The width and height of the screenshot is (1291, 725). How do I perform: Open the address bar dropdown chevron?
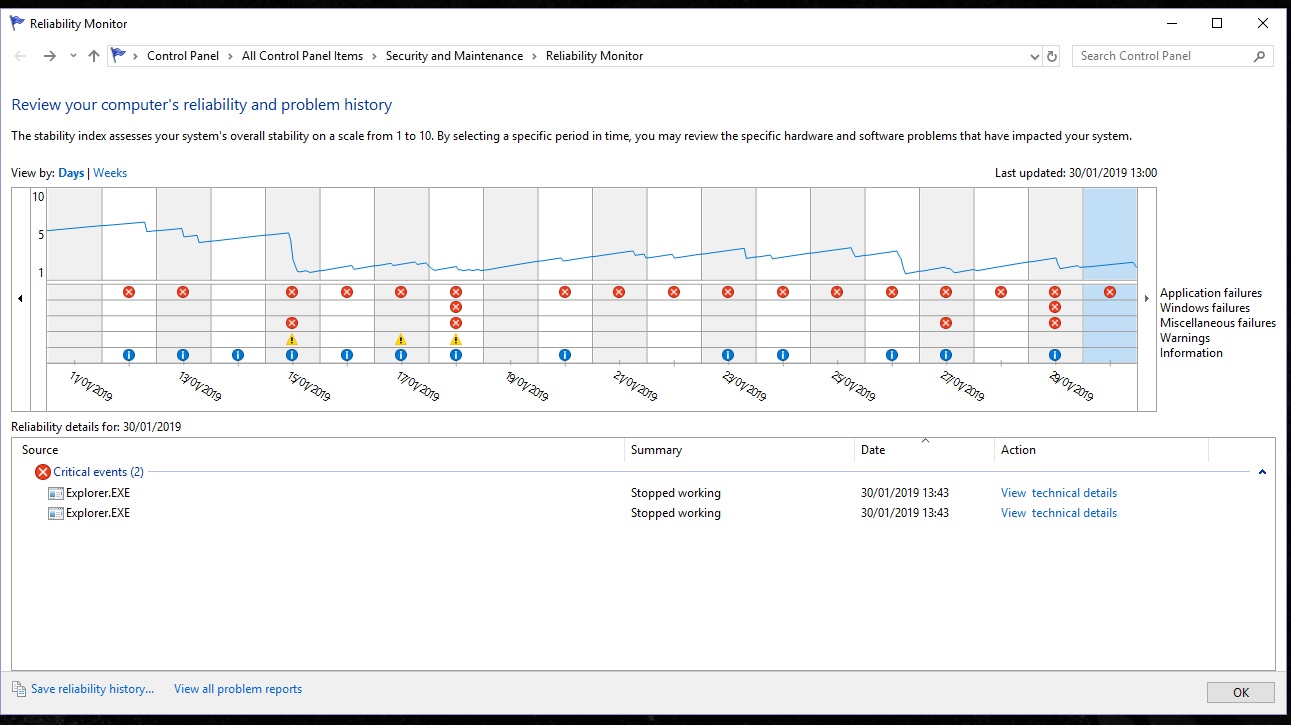click(1035, 56)
